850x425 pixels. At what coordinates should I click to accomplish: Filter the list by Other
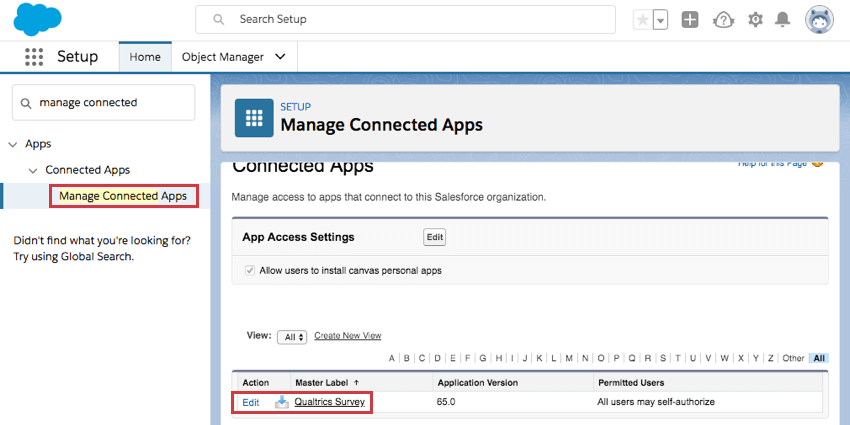tap(793, 358)
